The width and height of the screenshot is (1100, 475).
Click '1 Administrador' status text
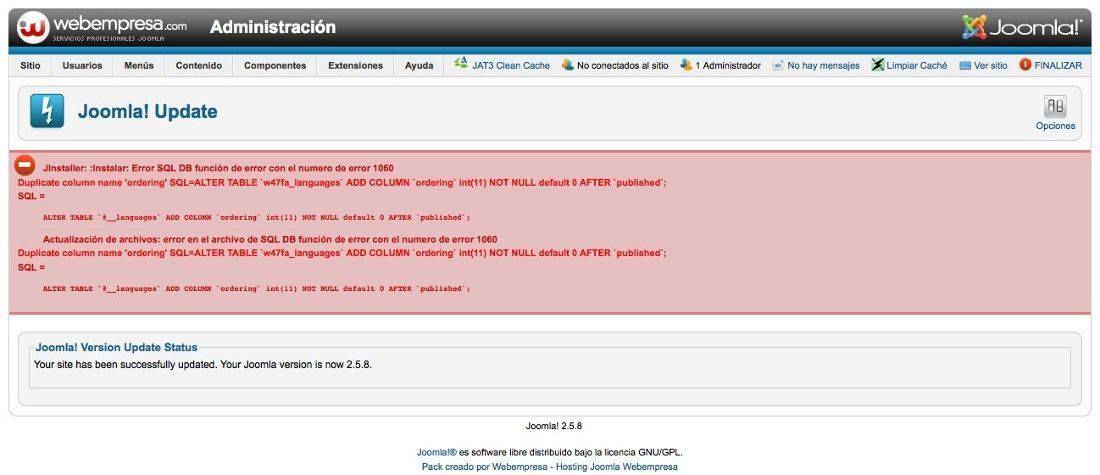pyautogui.click(x=728, y=65)
